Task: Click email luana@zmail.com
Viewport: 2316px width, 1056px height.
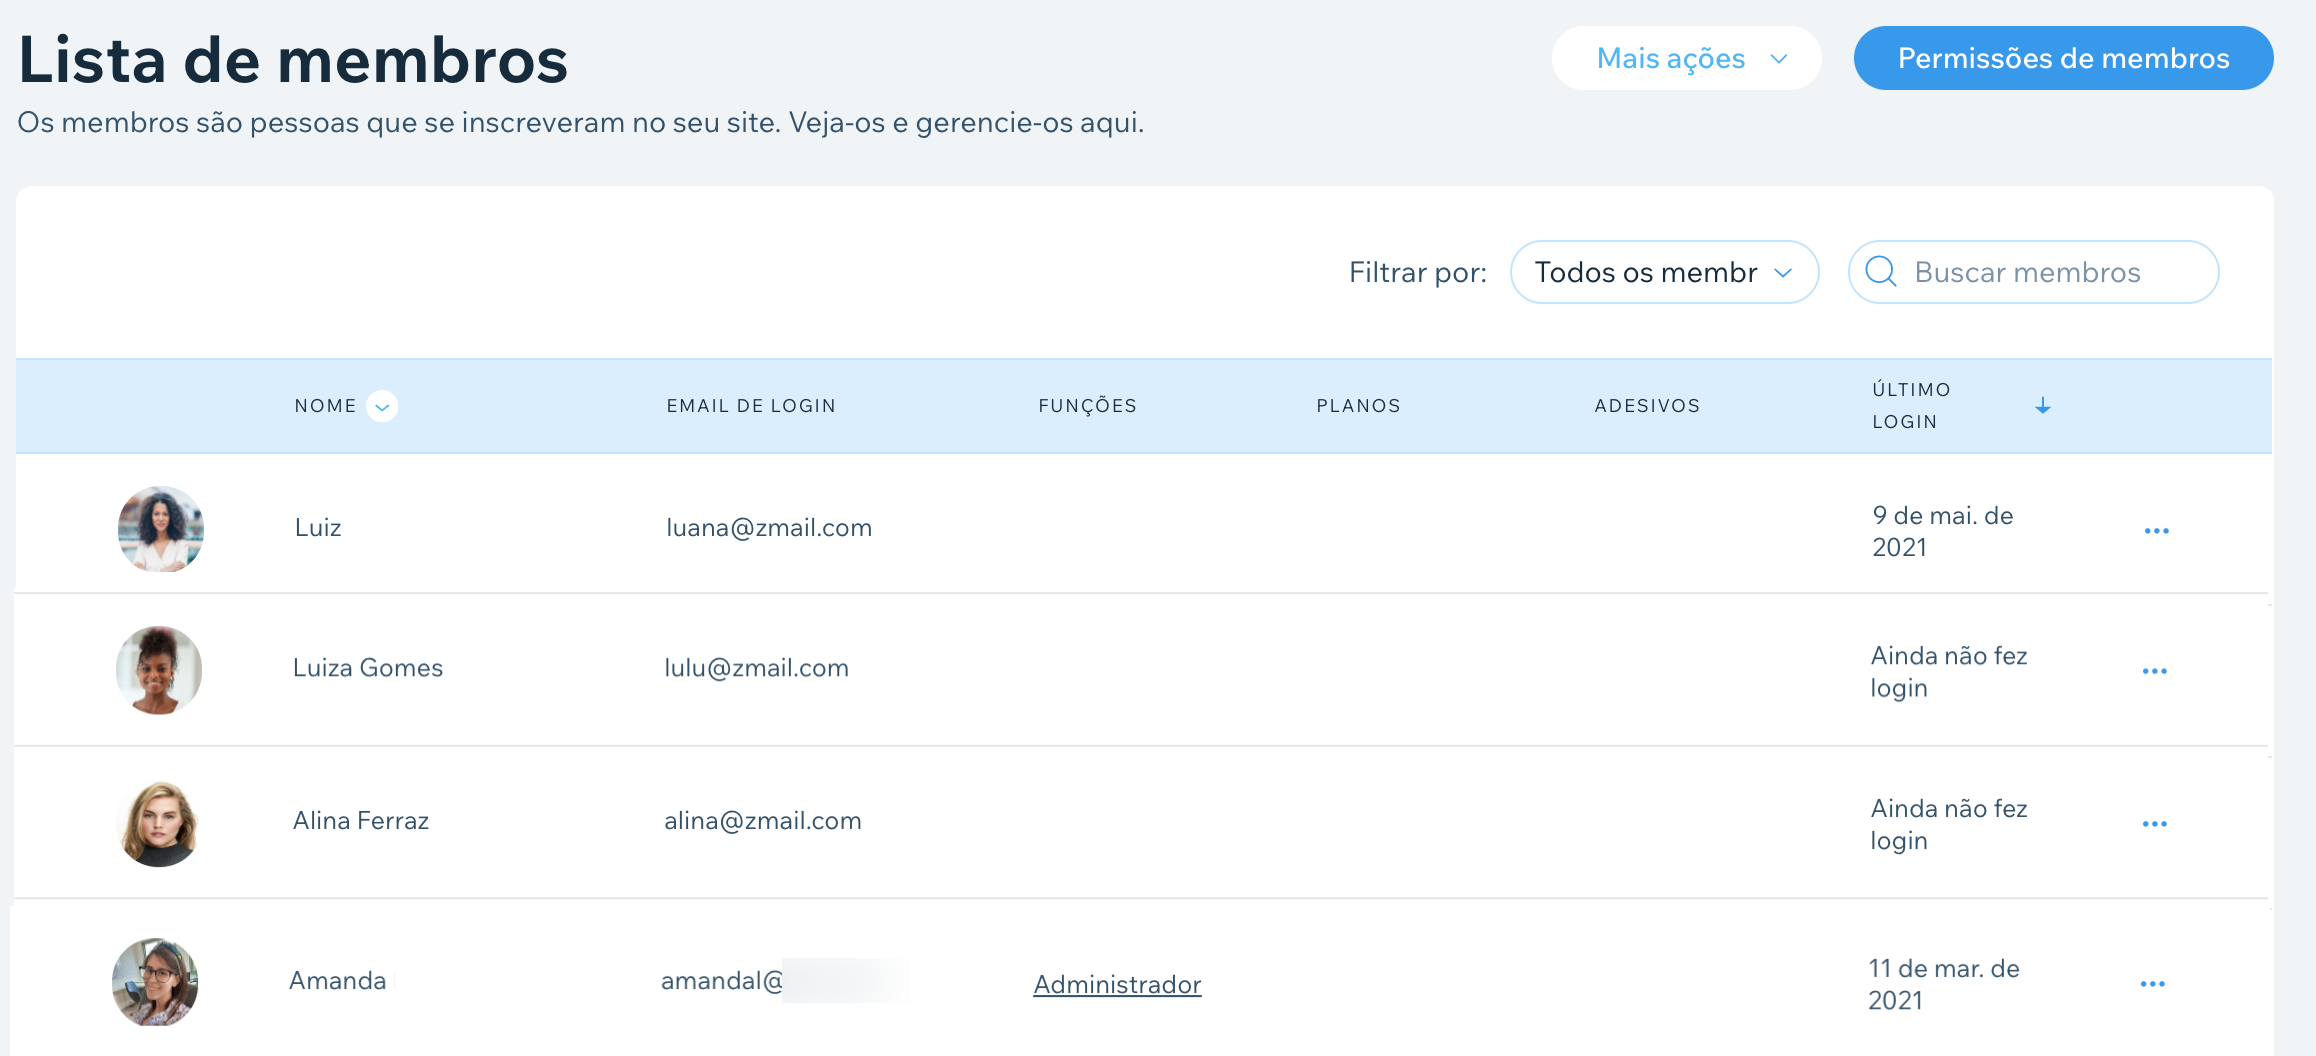Action: tap(769, 528)
